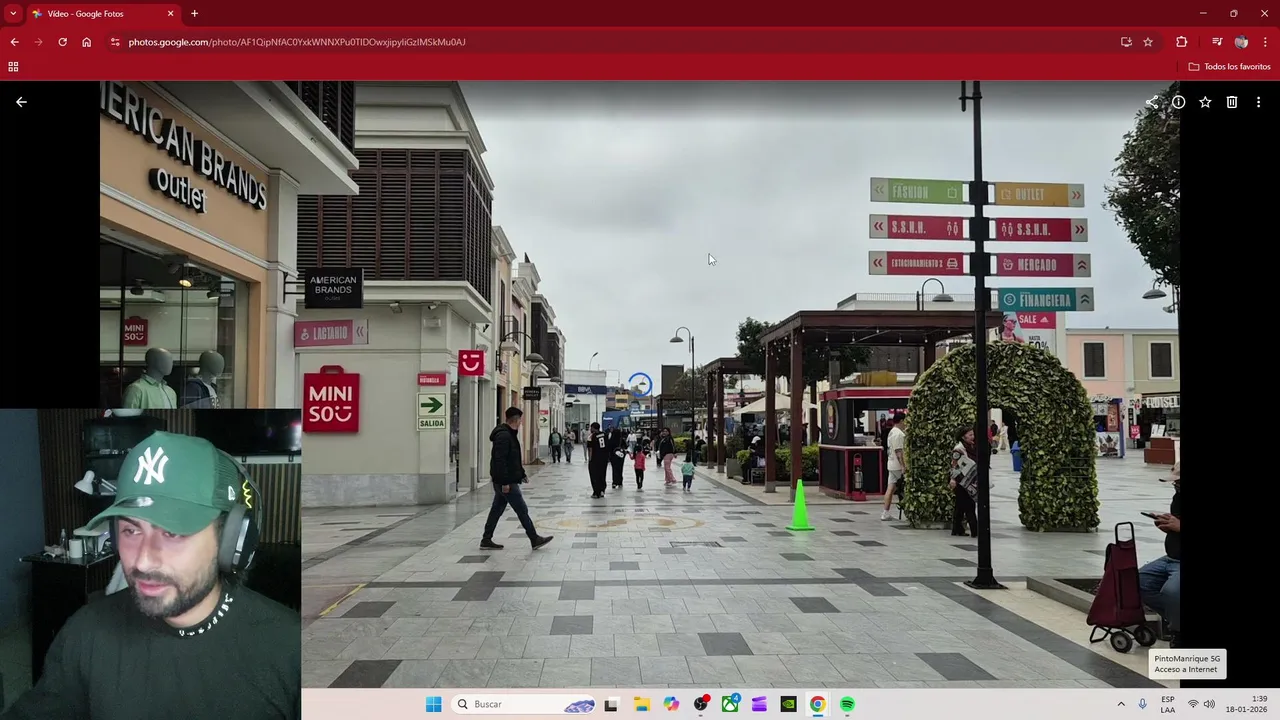Screen dimensions: 1280x720
Task: Open the Xbox app from taskbar
Action: 730,704
